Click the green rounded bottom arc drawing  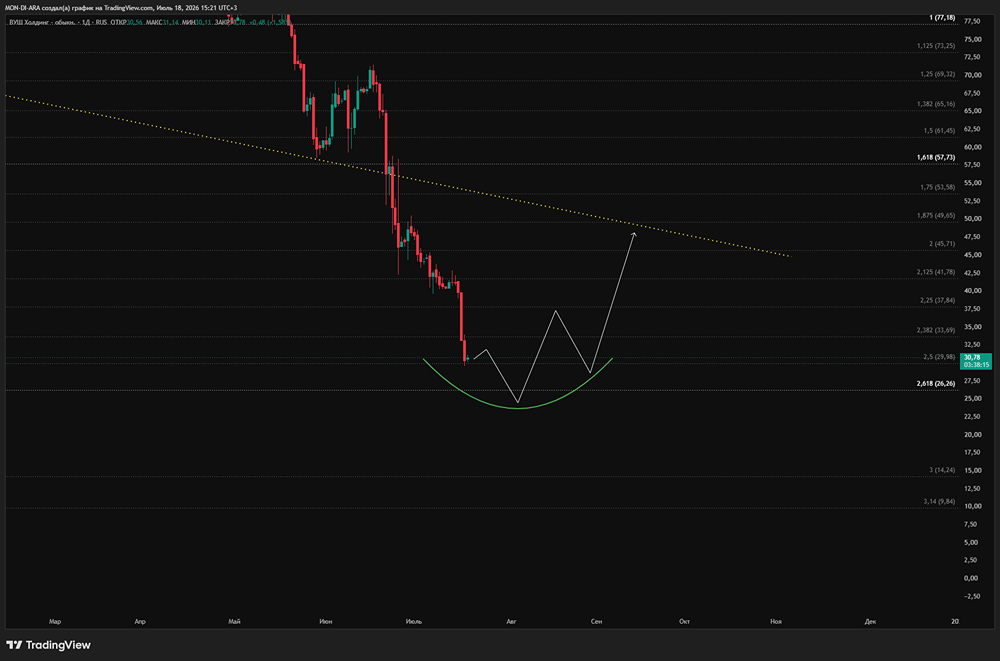tap(518, 406)
